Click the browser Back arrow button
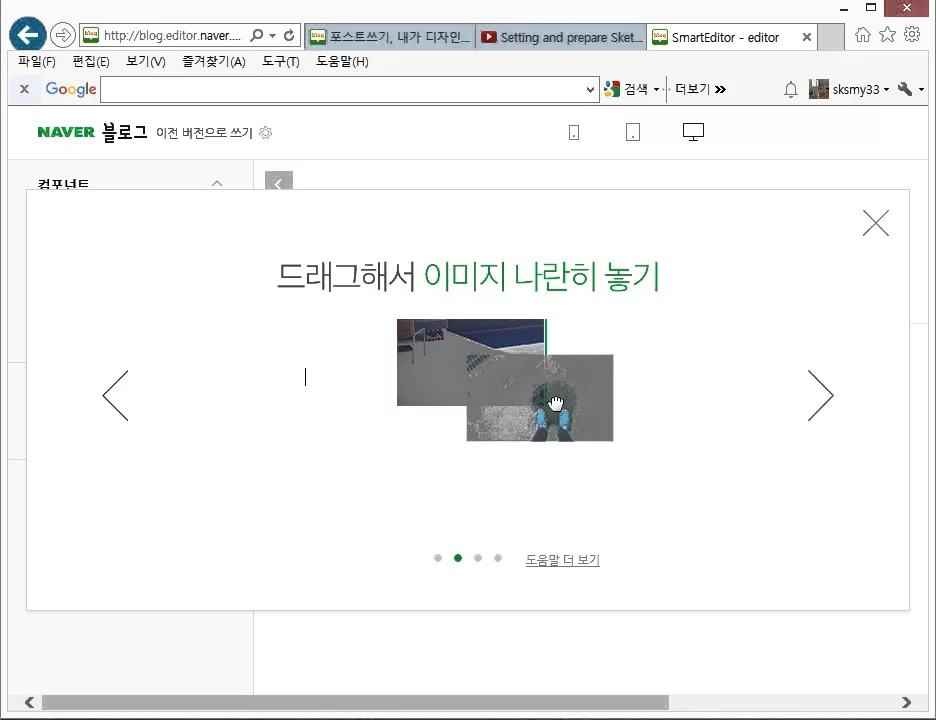 tap(27, 35)
